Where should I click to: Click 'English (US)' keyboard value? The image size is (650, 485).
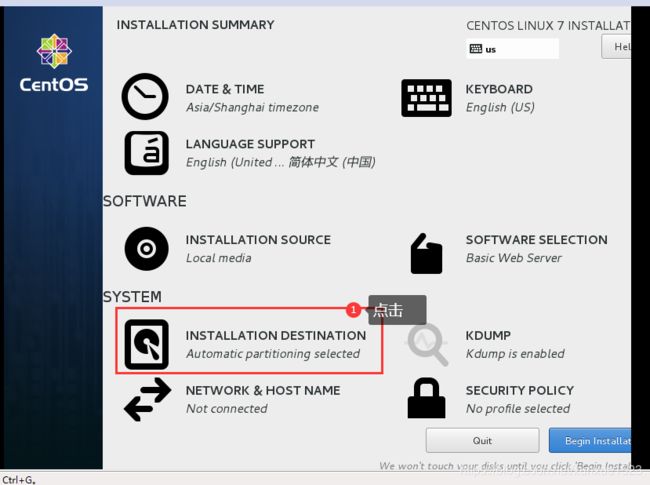tap(500, 108)
